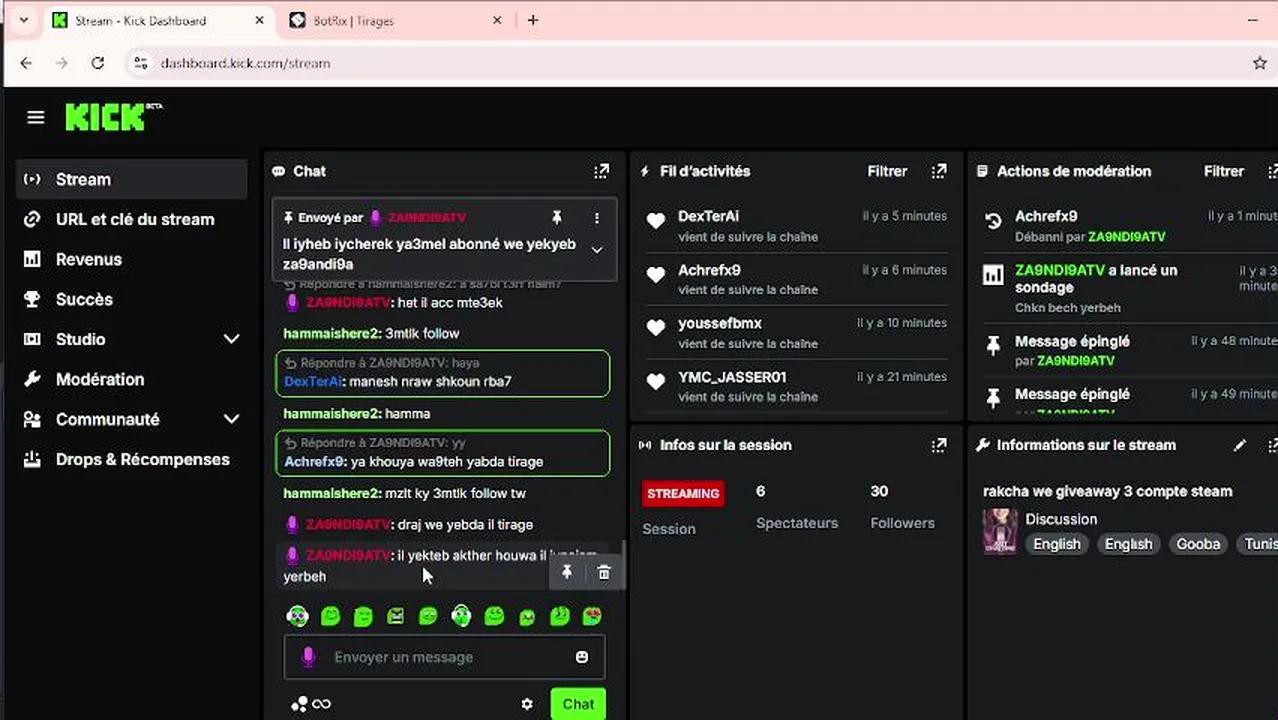Open a new browser tab

(x=533, y=20)
